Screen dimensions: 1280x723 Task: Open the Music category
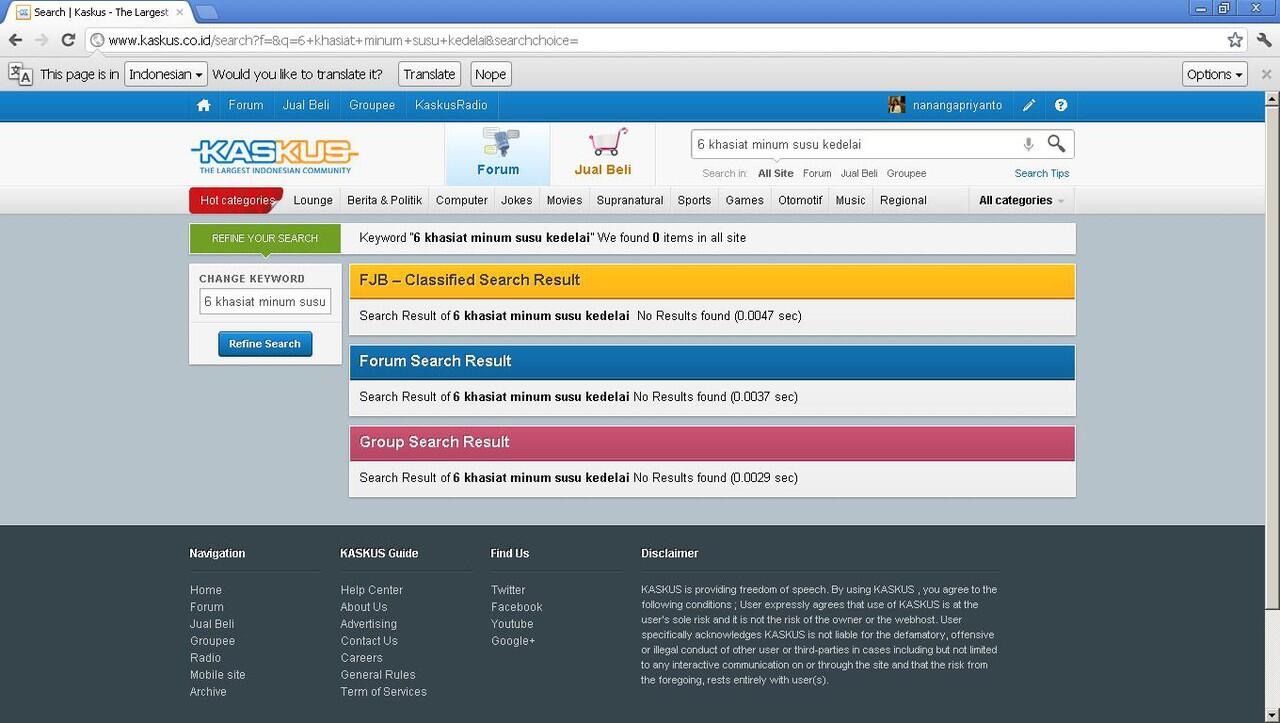click(x=851, y=200)
